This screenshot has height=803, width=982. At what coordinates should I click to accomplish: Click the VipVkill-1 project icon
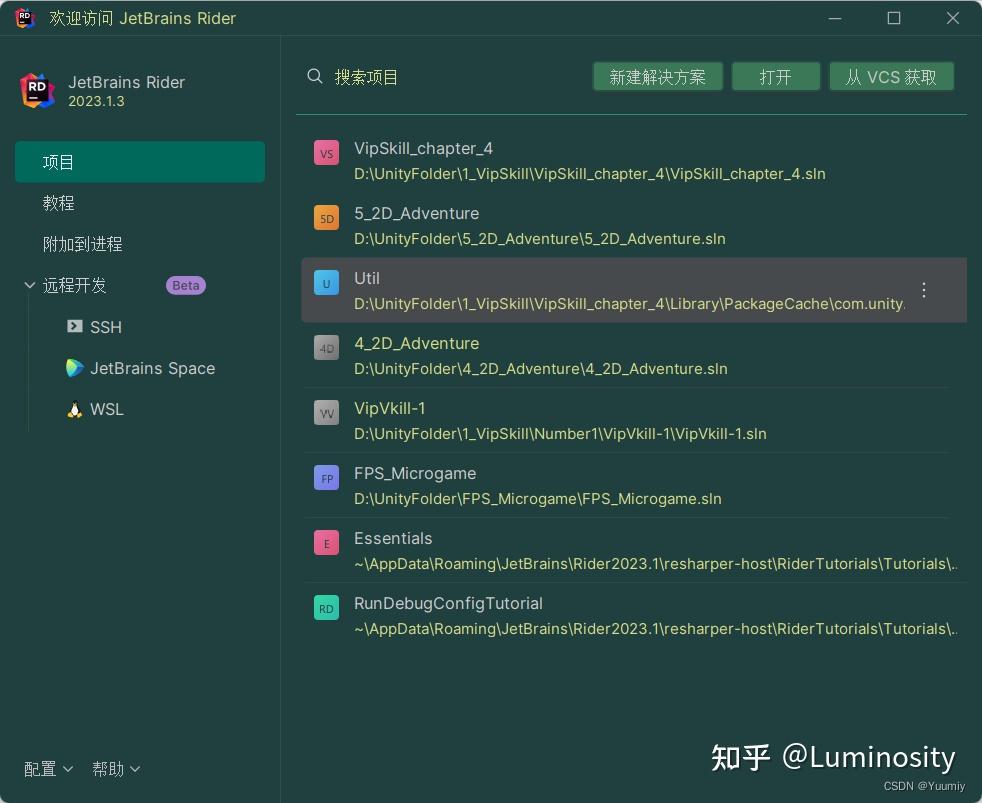click(x=326, y=413)
